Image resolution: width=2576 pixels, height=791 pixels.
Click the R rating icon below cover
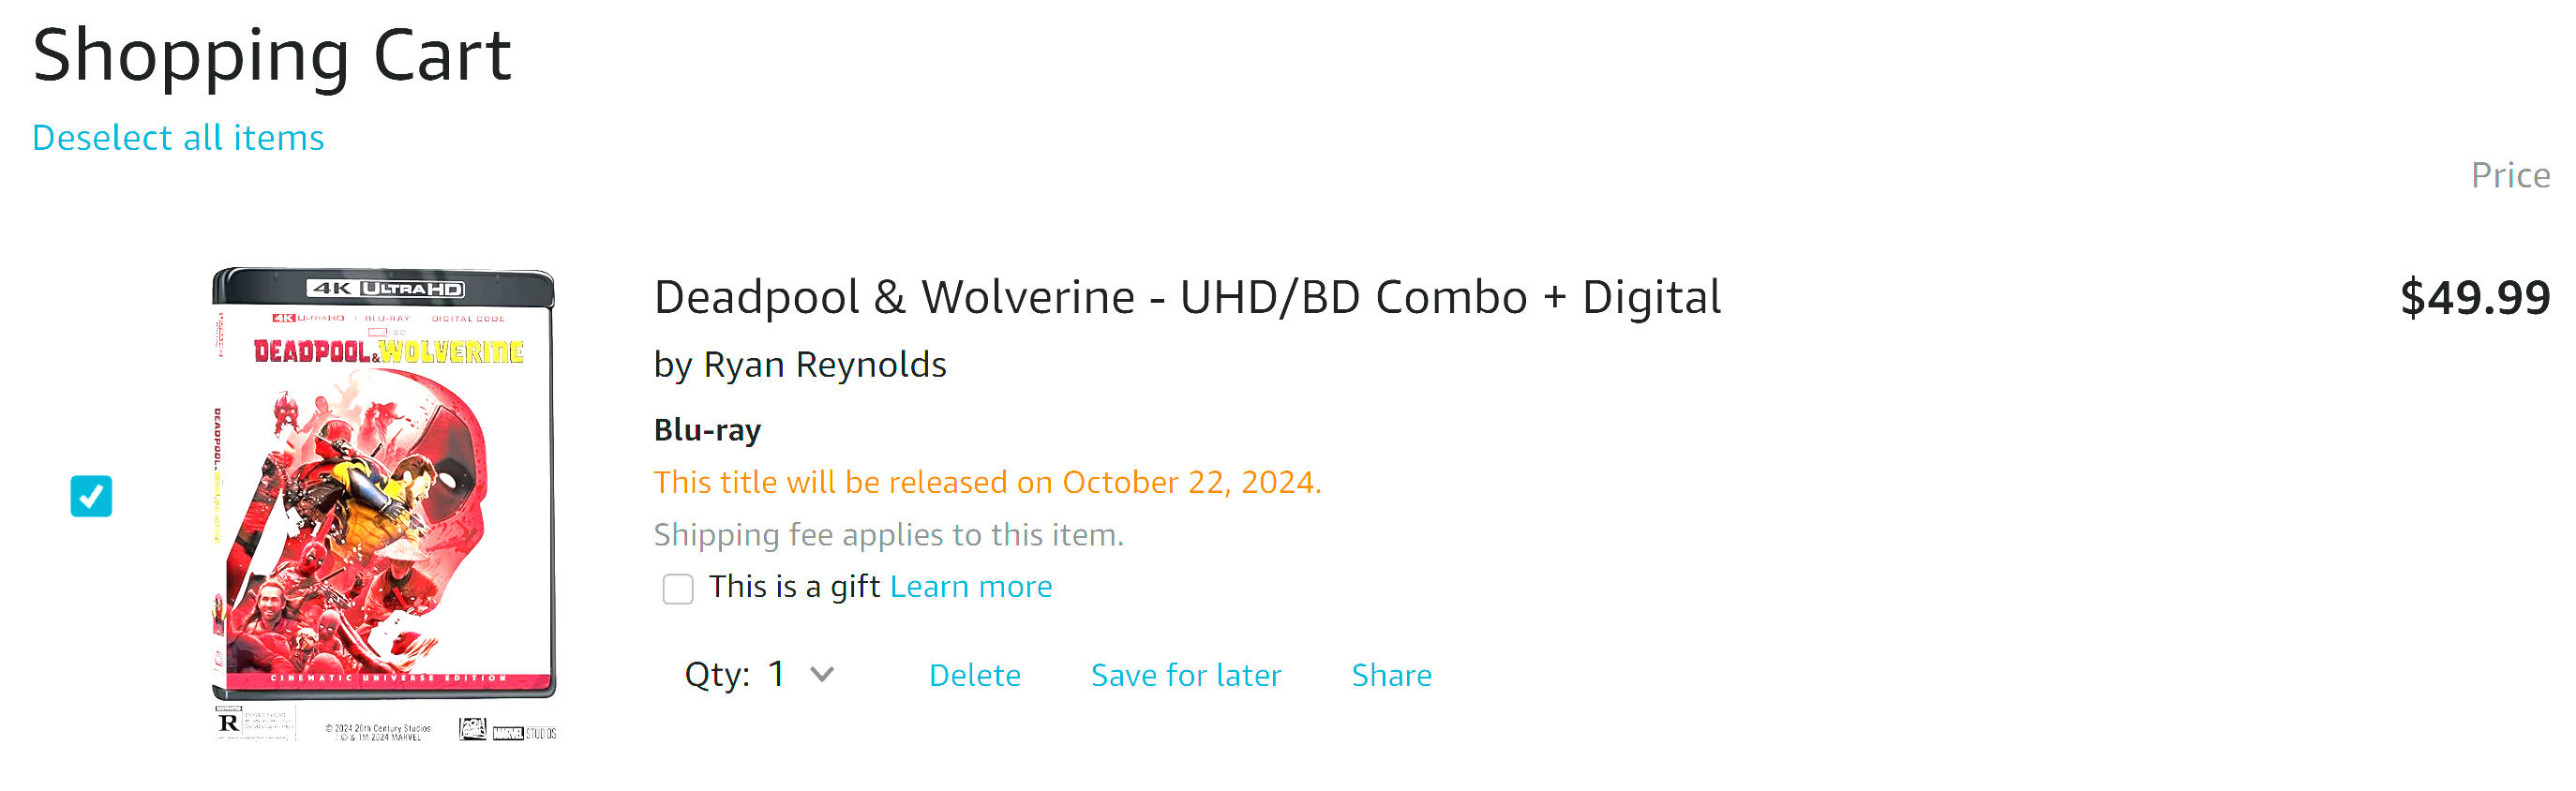[229, 722]
